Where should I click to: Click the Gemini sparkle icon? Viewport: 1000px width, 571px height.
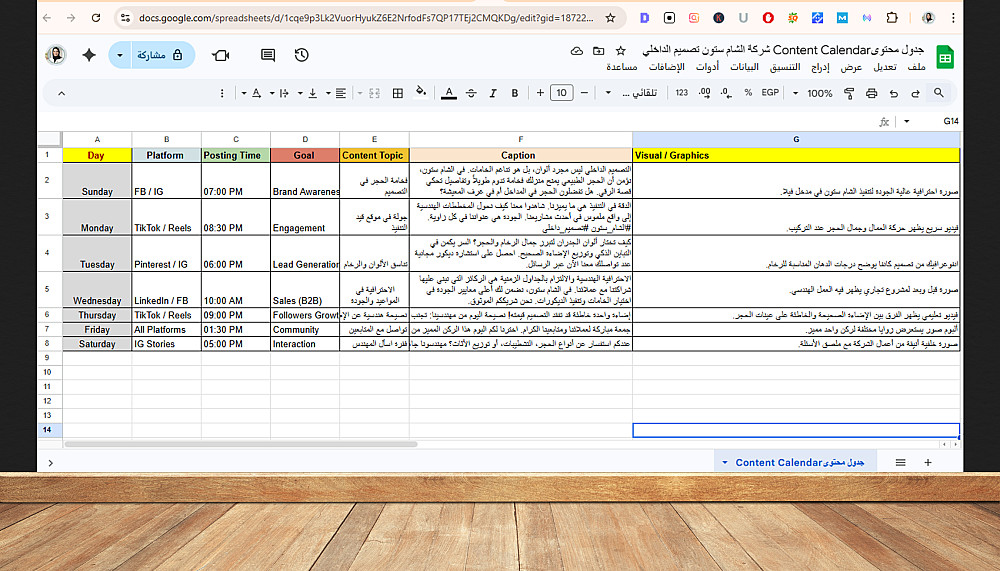click(89, 56)
